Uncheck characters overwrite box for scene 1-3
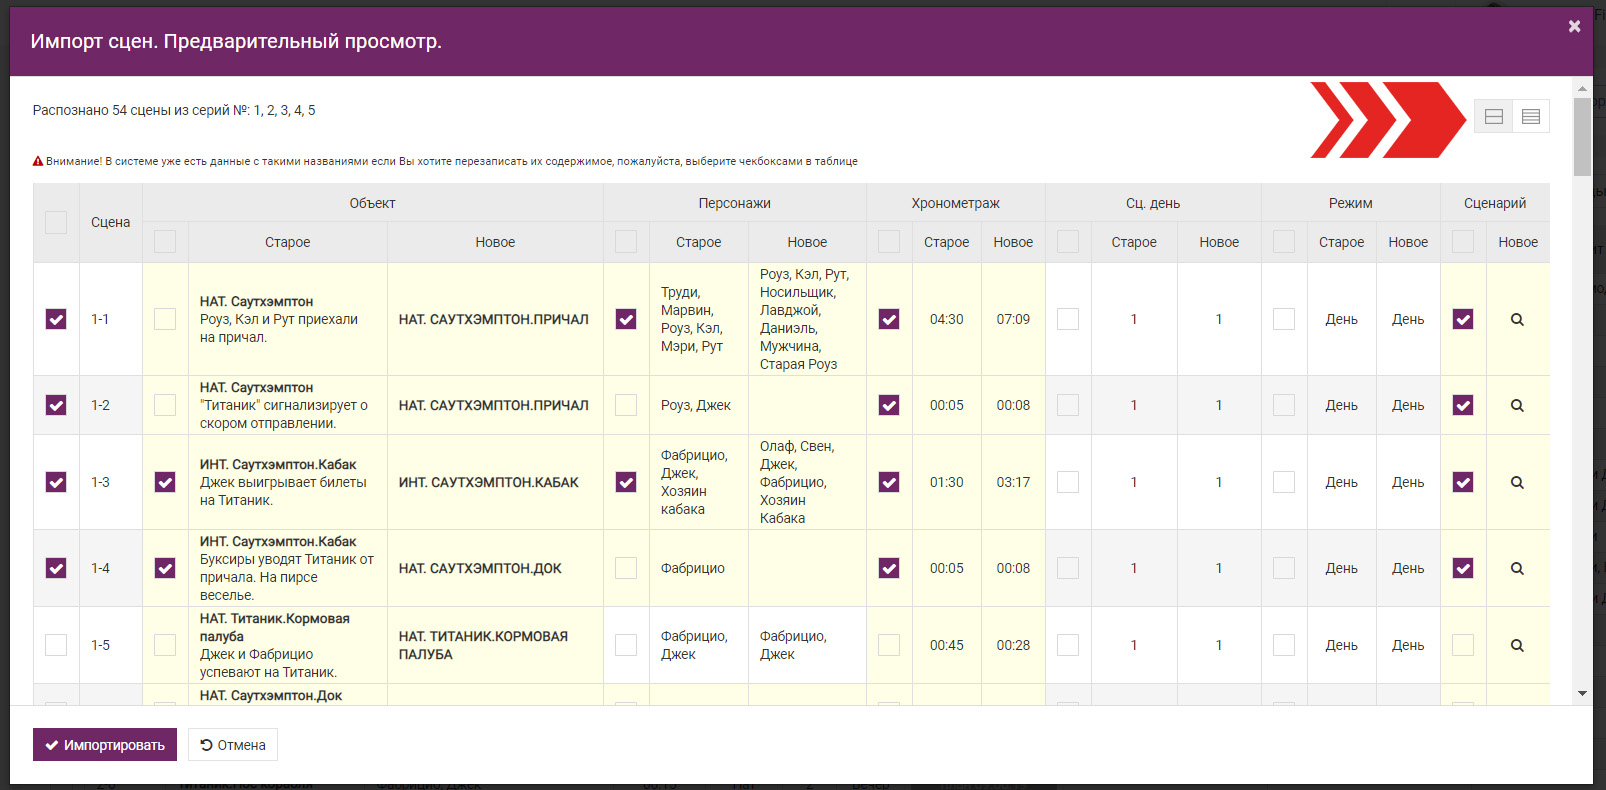This screenshot has height=790, width=1606. 626,482
